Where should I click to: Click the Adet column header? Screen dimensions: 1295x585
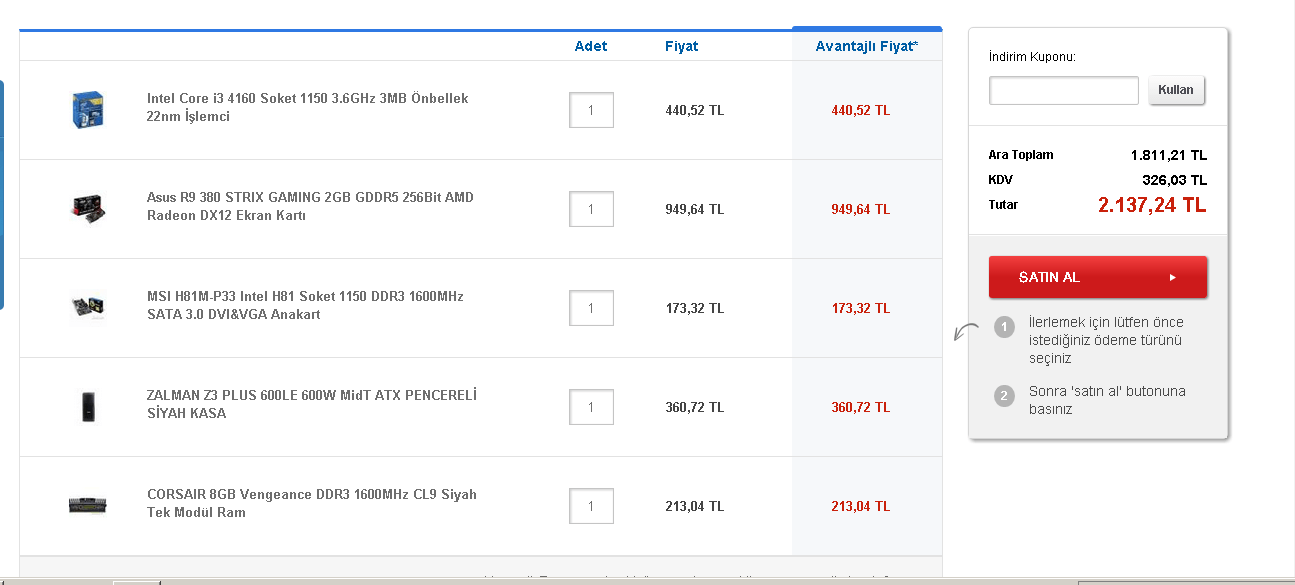click(591, 46)
